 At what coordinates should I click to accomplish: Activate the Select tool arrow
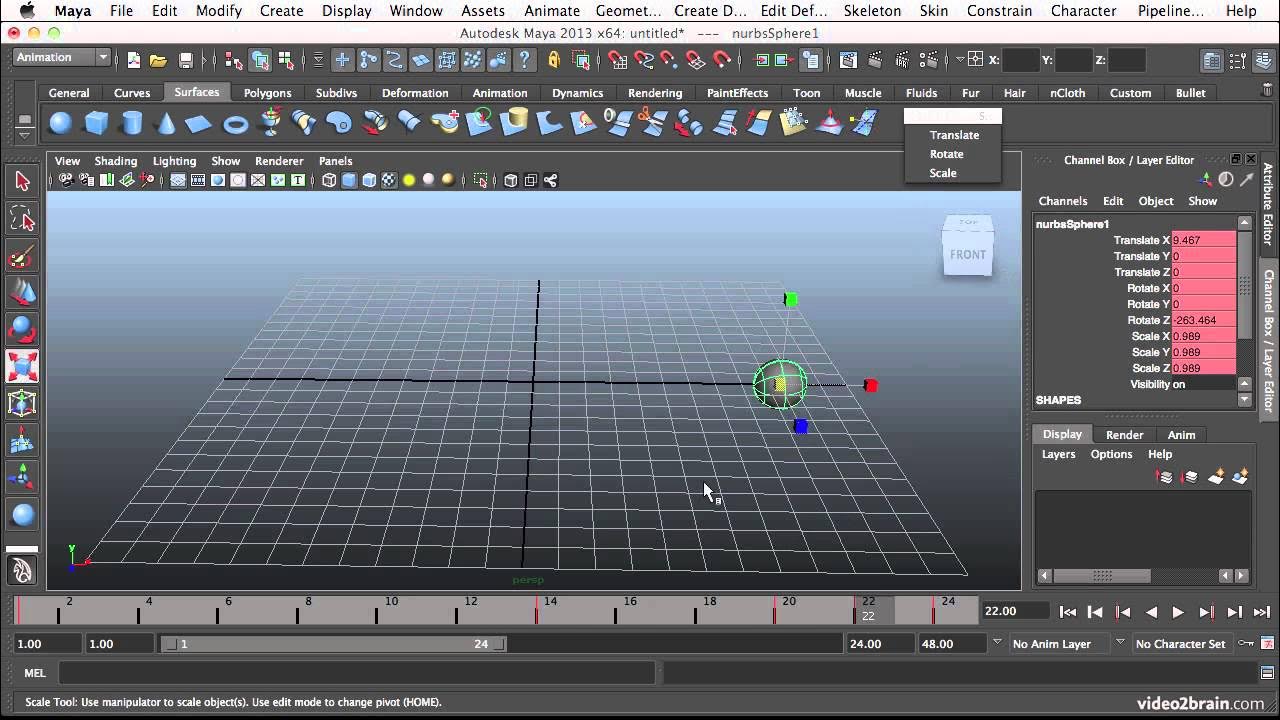(x=22, y=181)
